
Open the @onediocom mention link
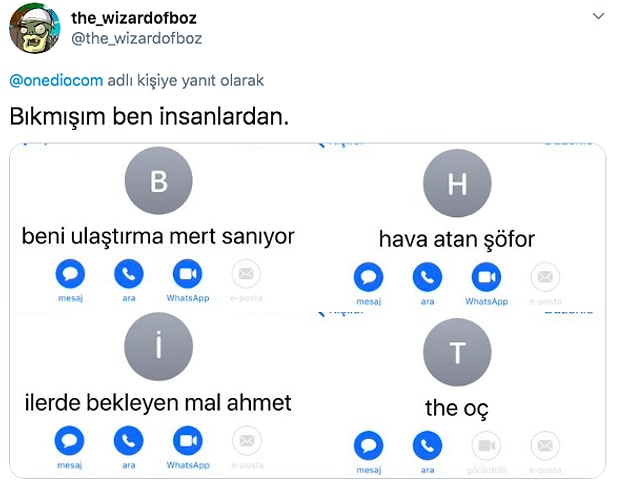[56, 81]
